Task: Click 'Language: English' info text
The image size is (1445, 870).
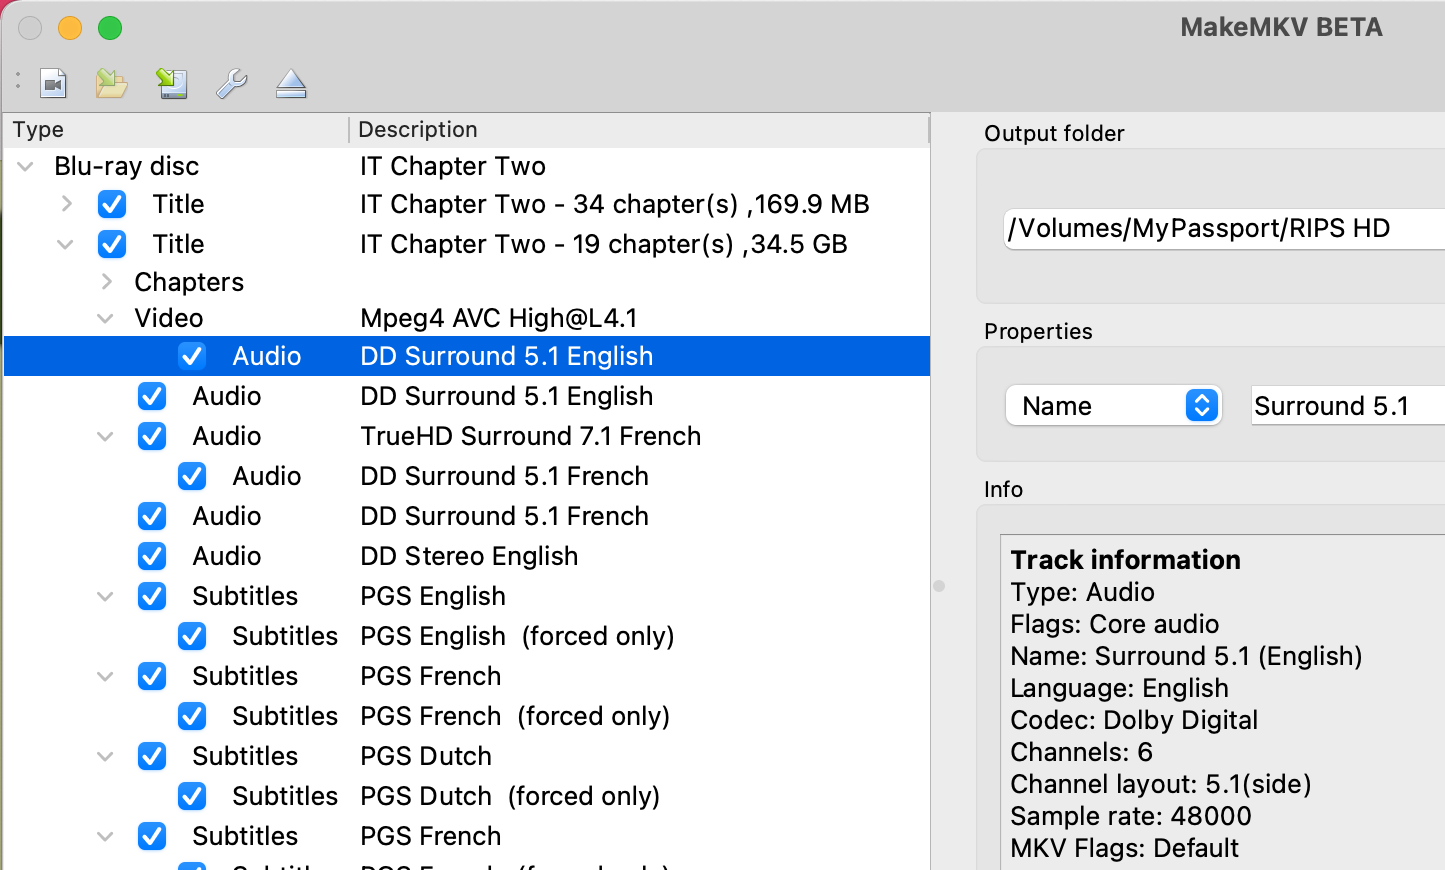Action: coord(1120,688)
